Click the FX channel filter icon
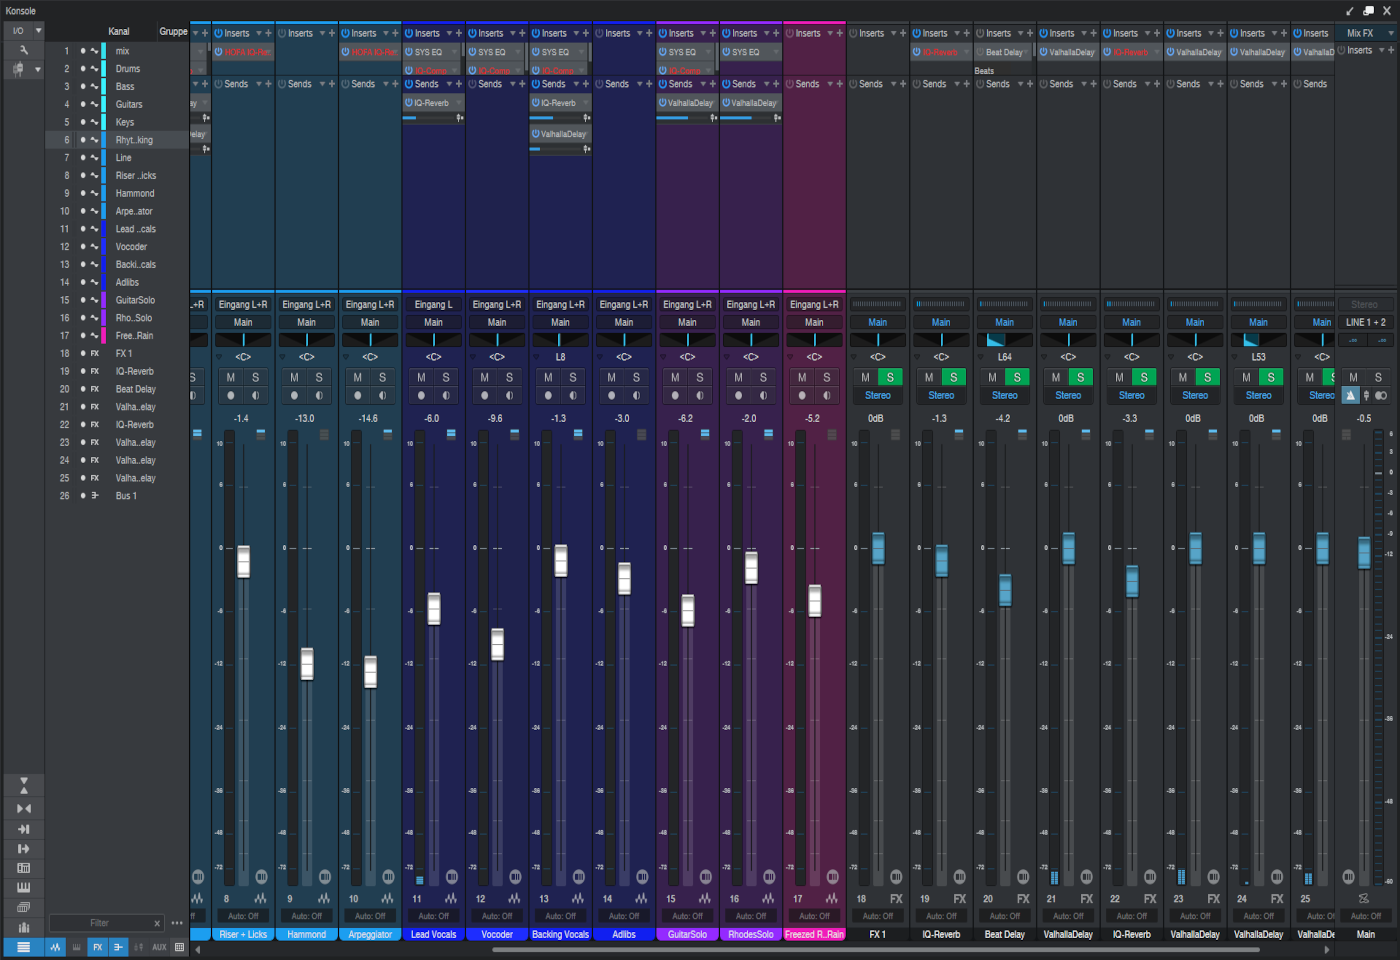 [x=97, y=947]
